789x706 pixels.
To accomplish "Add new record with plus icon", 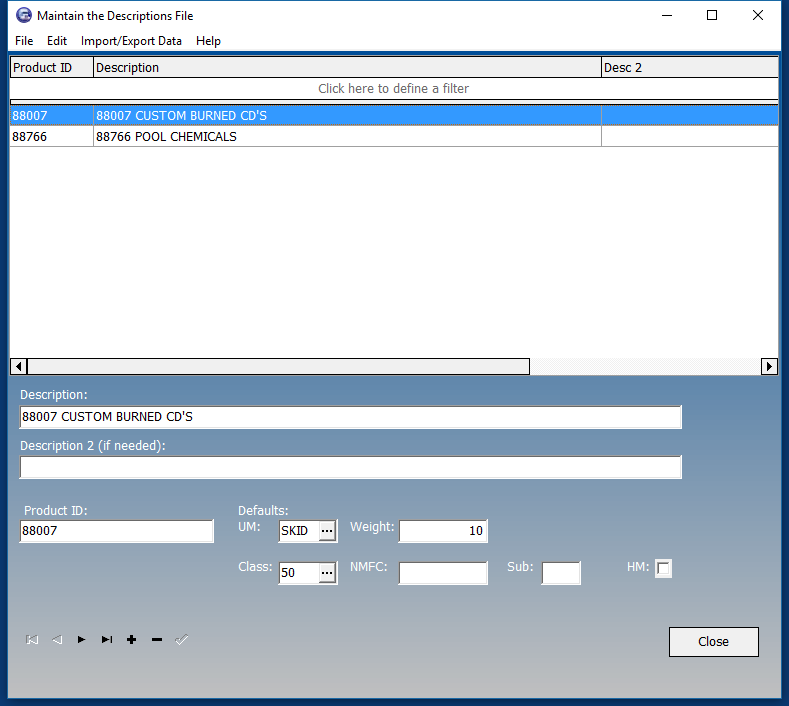I will 131,640.
